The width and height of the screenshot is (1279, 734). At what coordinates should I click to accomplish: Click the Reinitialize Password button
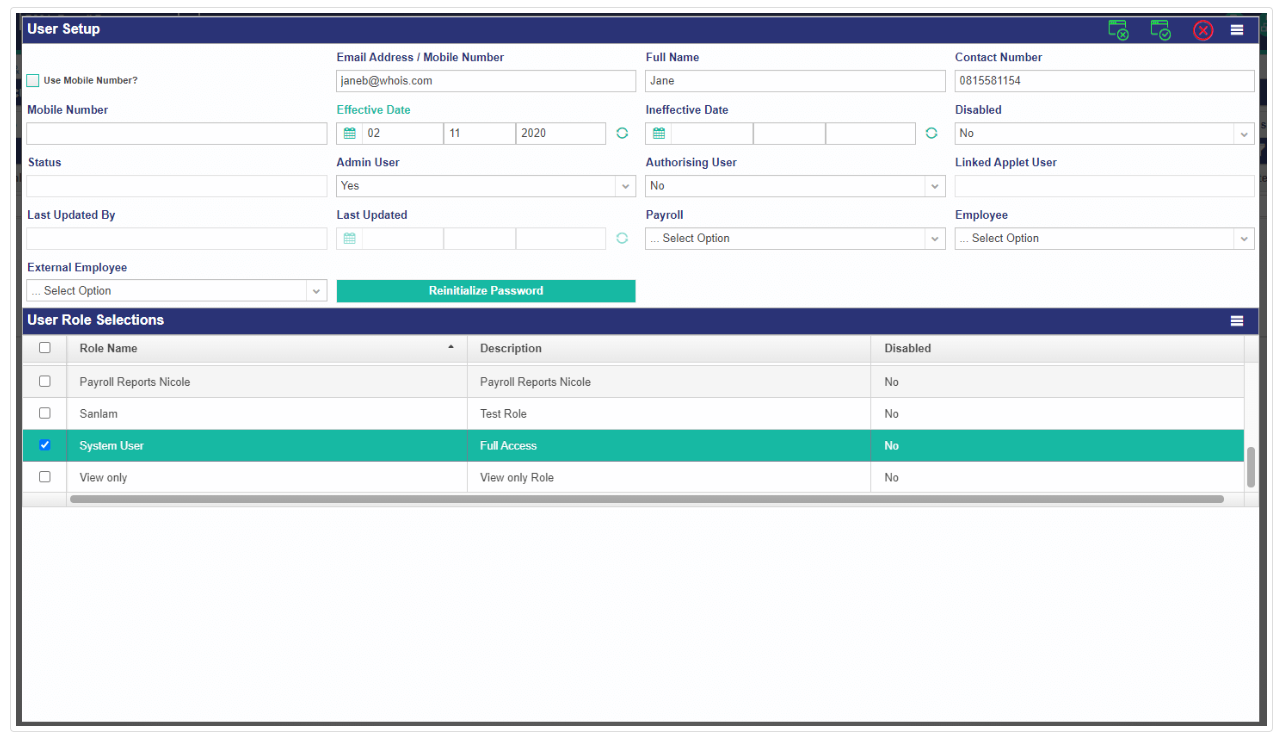486,291
